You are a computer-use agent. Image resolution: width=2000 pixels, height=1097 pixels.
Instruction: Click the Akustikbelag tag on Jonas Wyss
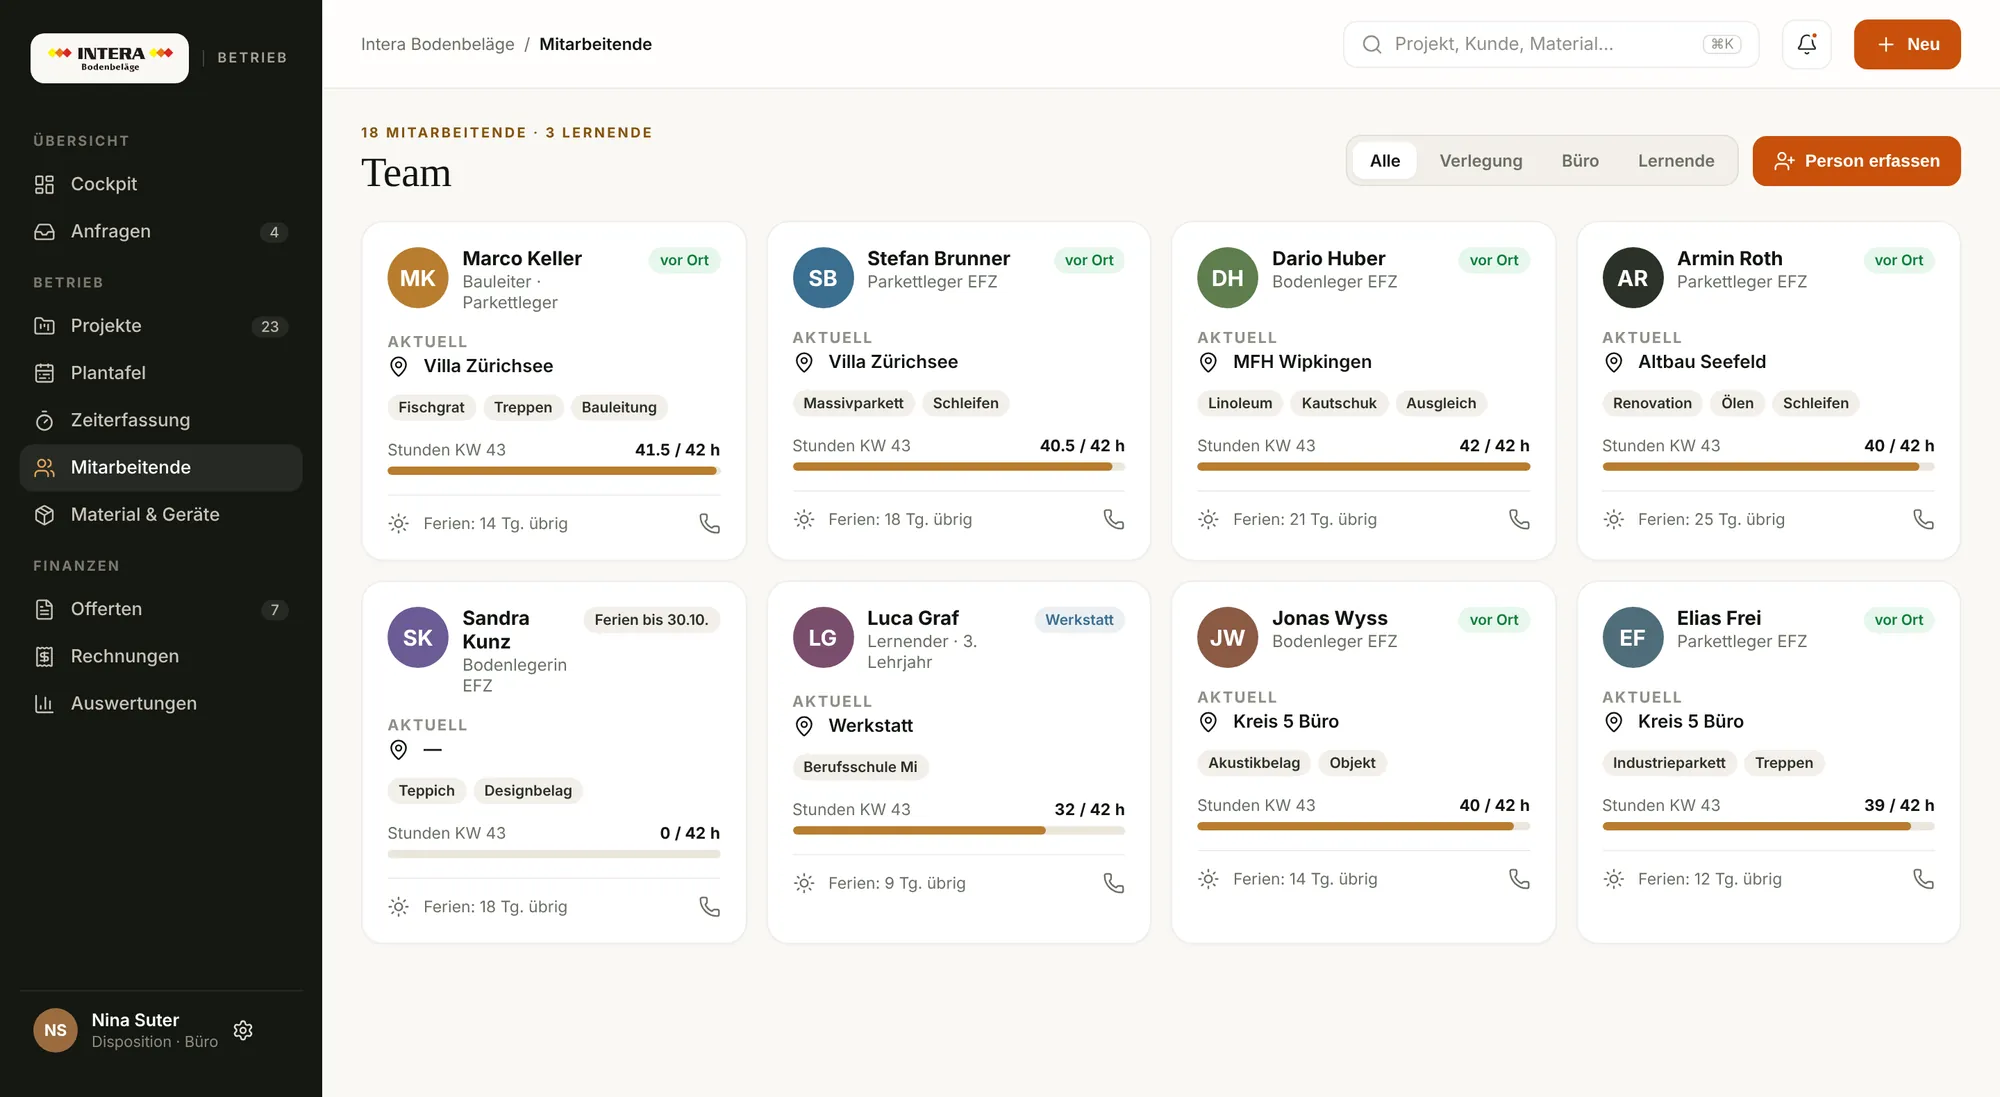coord(1253,763)
